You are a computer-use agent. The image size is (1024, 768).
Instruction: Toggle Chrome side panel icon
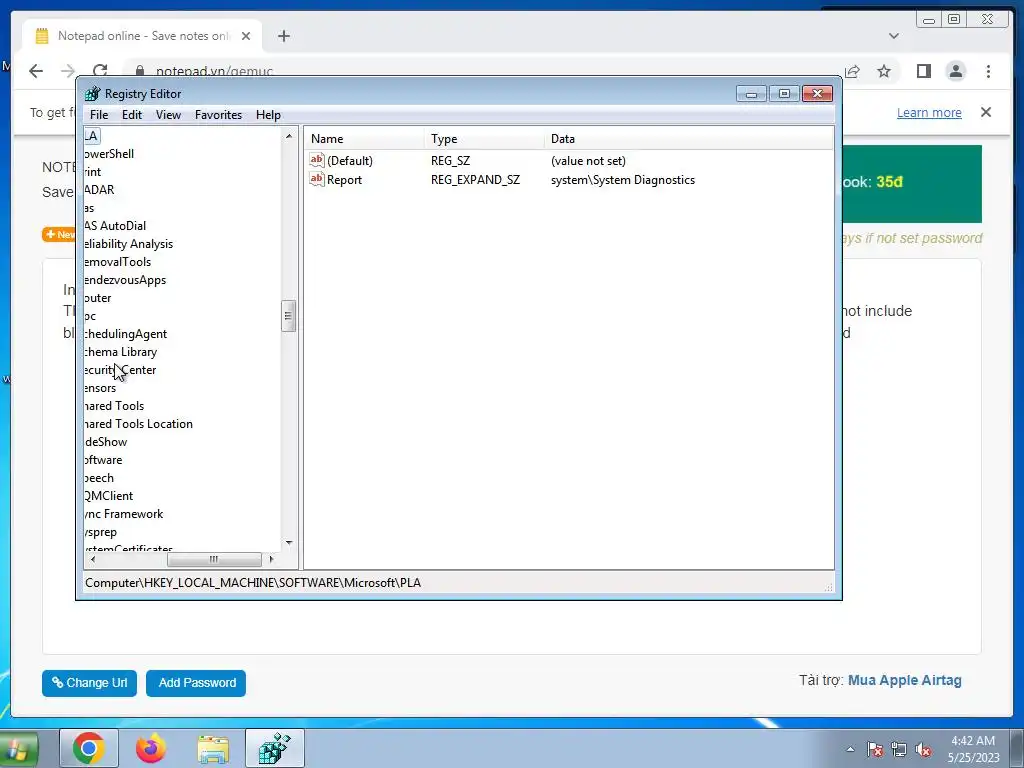[923, 71]
